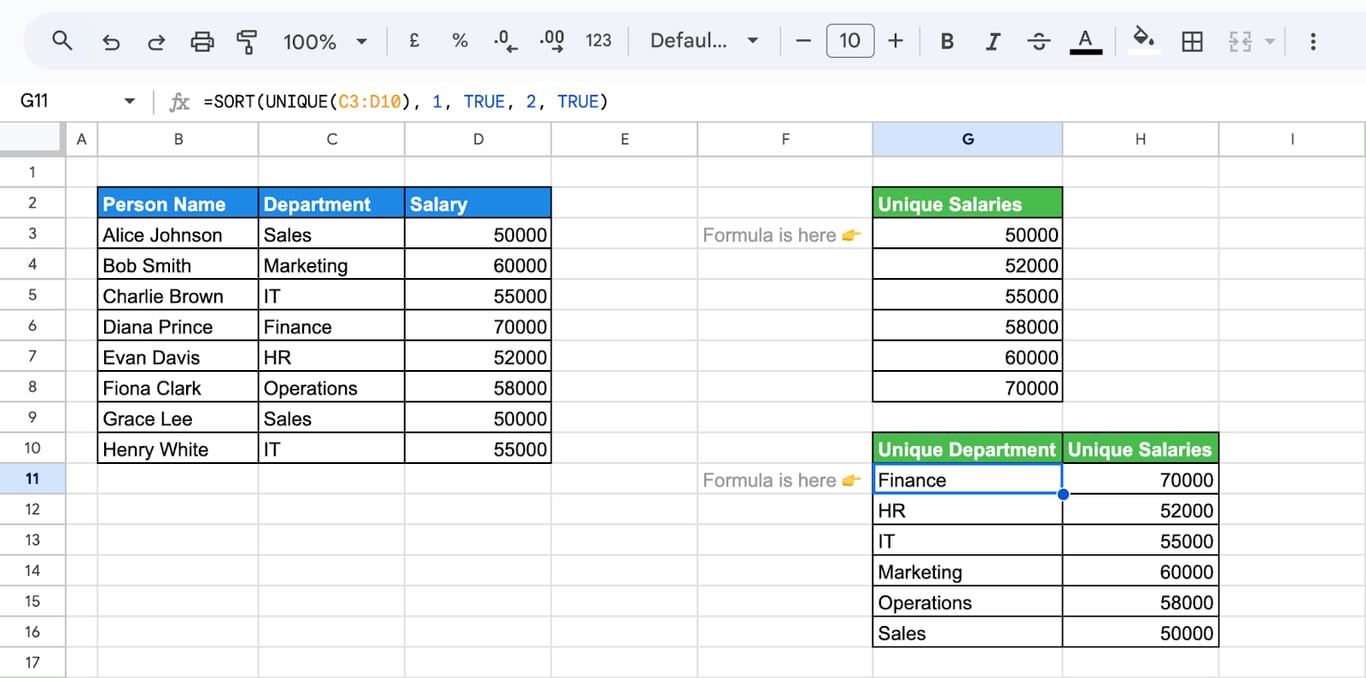Select column B header
Image resolution: width=1366 pixels, height=678 pixels.
(x=178, y=139)
